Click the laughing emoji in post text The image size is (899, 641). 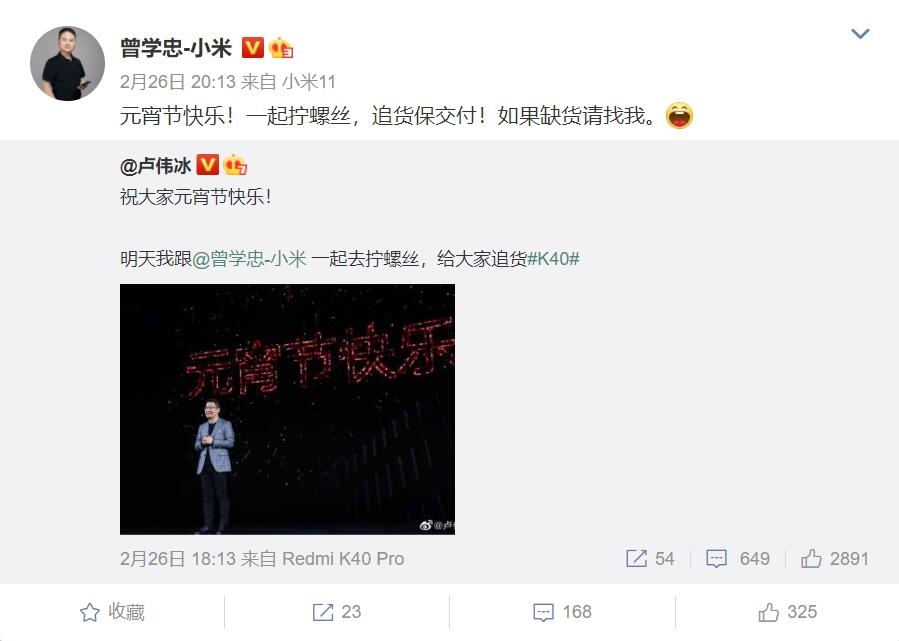click(679, 115)
